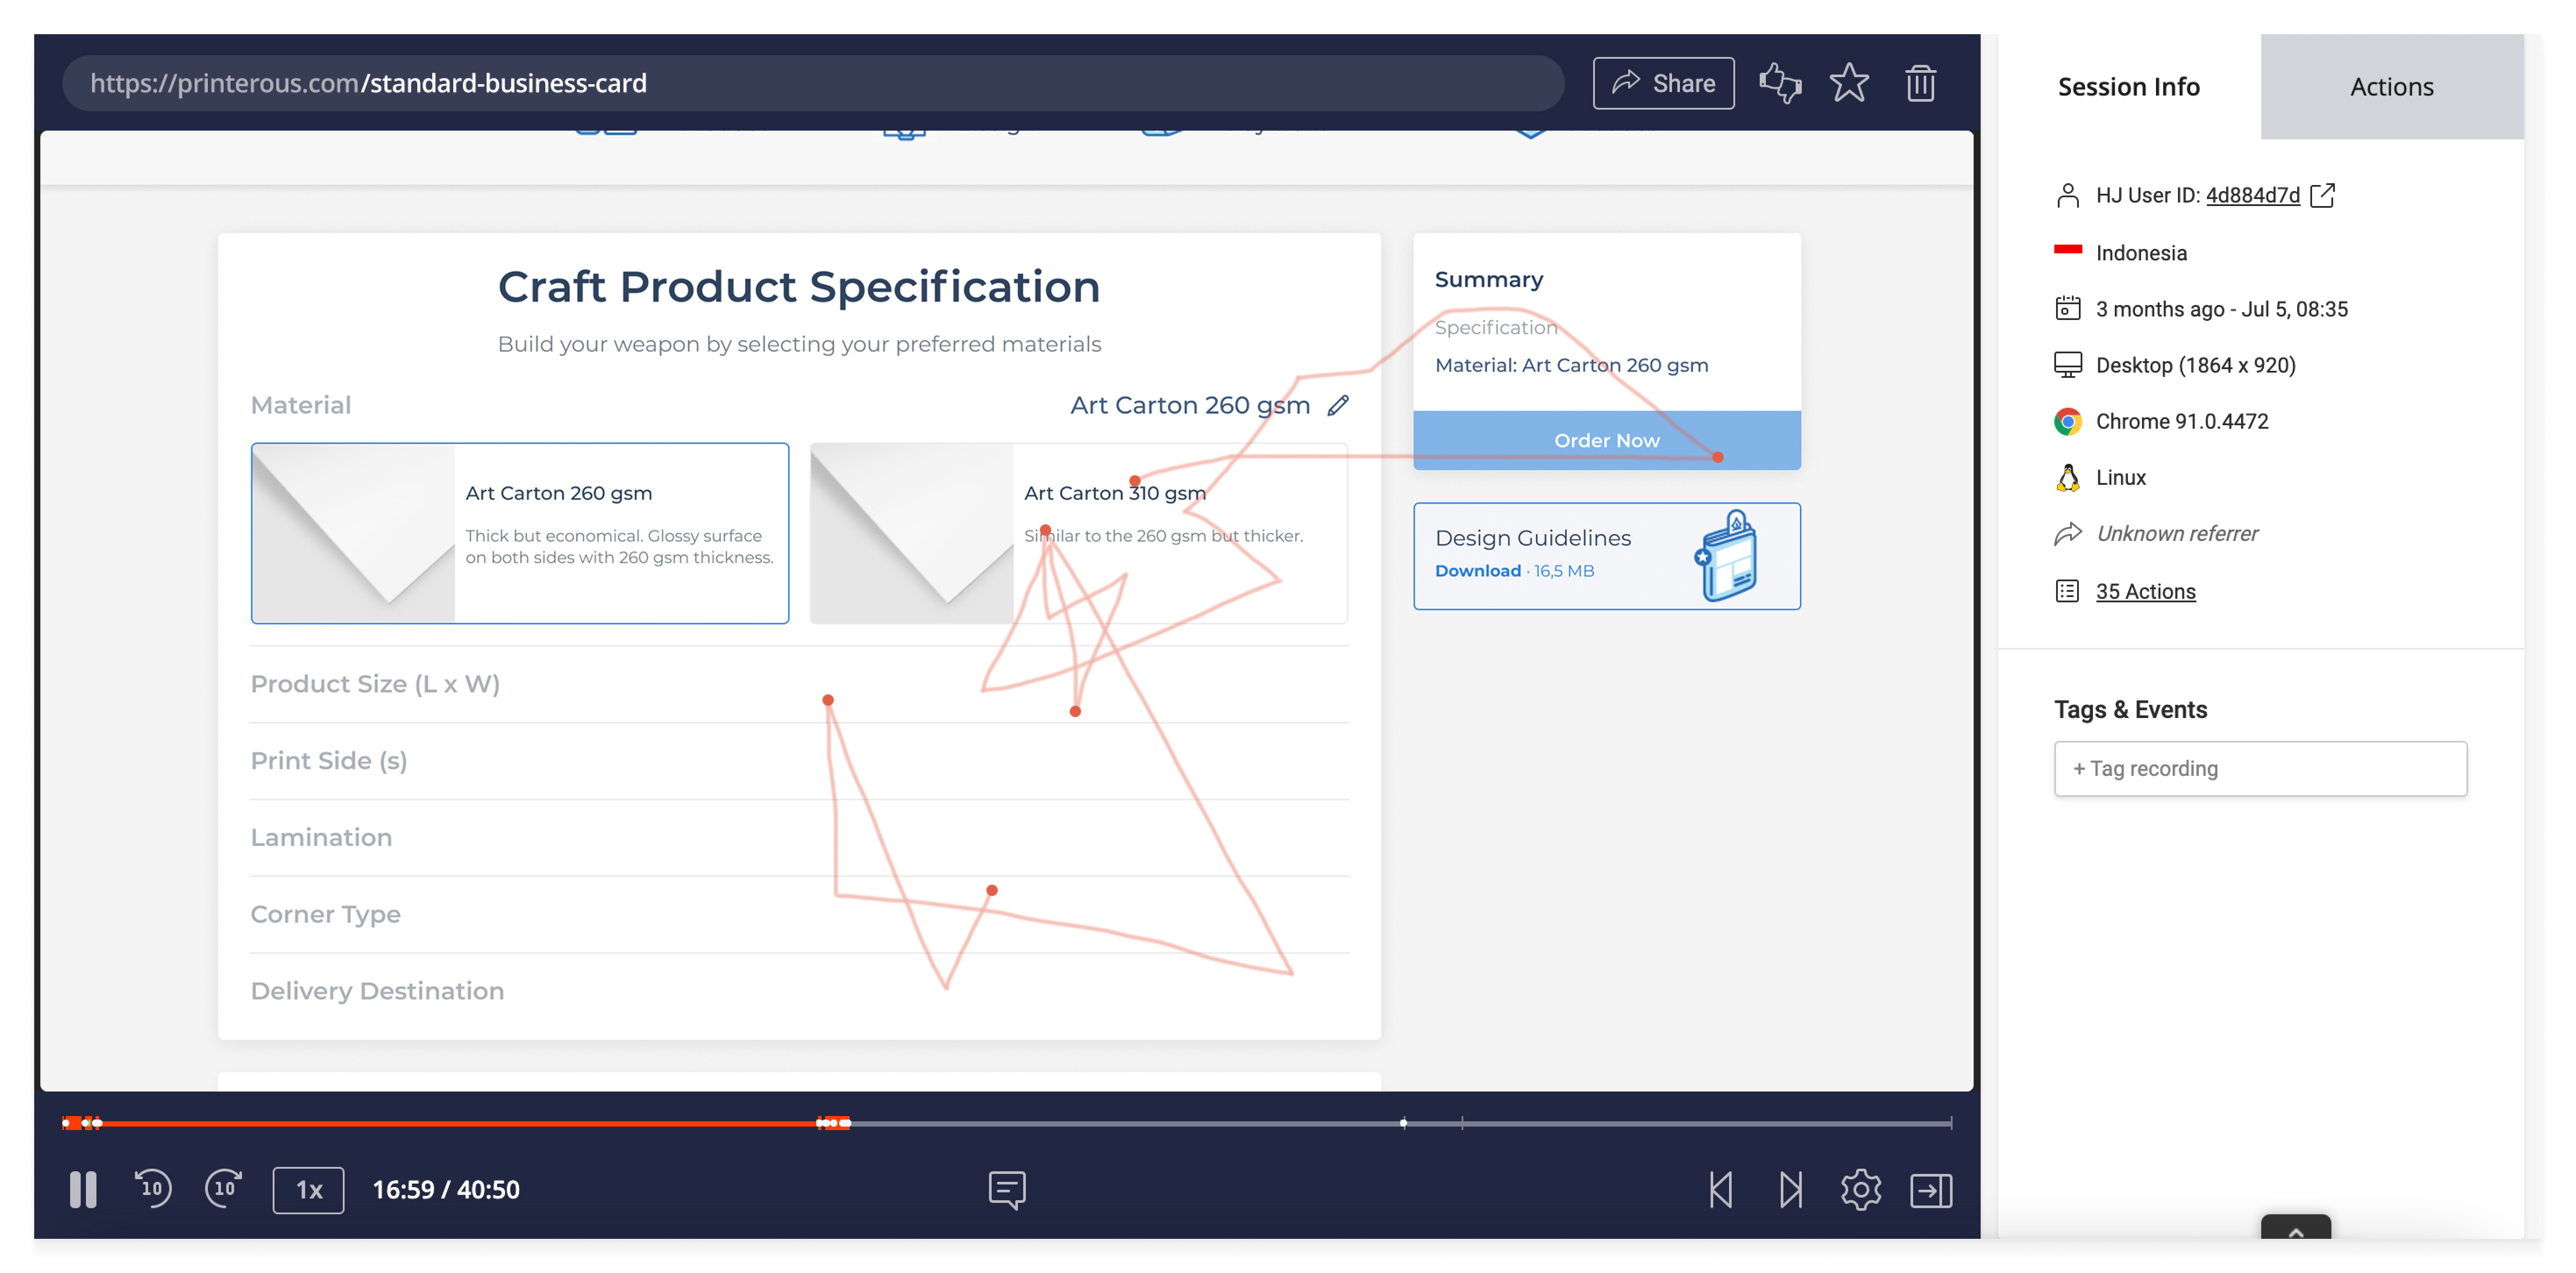Expand the Product Size (L x W) section
The height and width of the screenshot is (1273, 2576).
pos(799,684)
